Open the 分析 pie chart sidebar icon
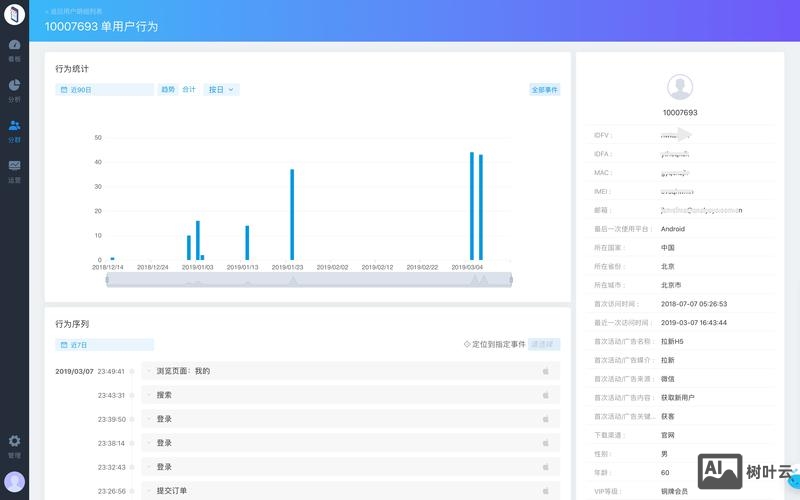The image size is (800, 500). point(14,89)
